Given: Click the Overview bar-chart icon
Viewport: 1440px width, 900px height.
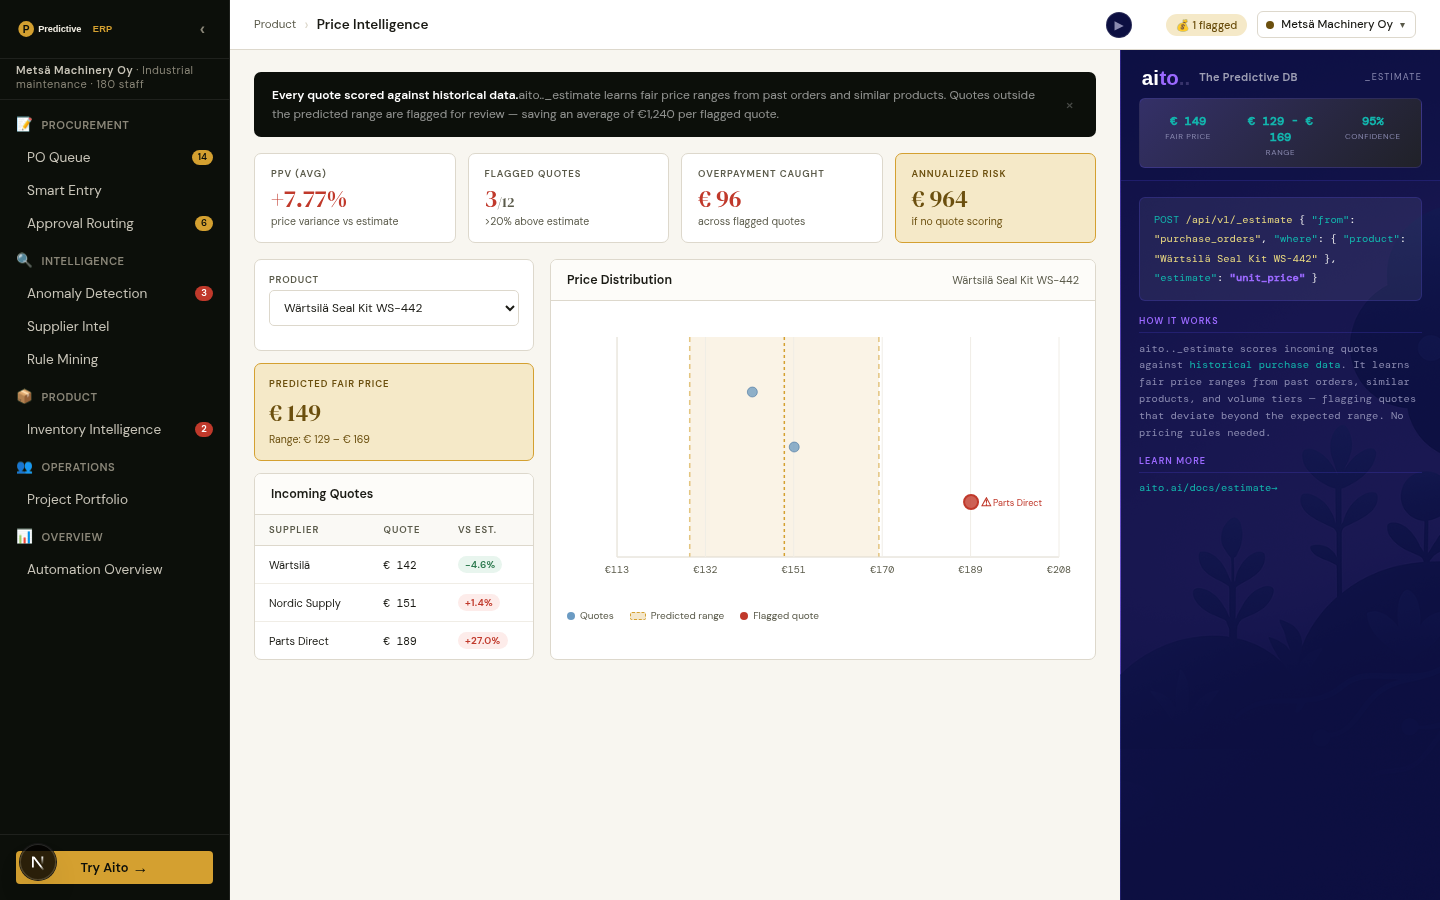Looking at the screenshot, I should click(24, 536).
